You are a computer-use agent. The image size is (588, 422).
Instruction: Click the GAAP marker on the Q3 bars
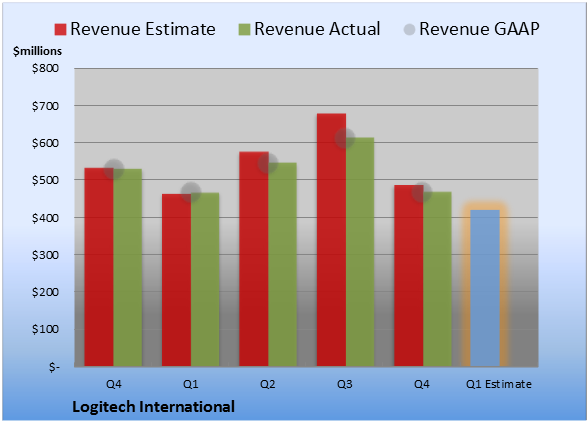tap(345, 138)
